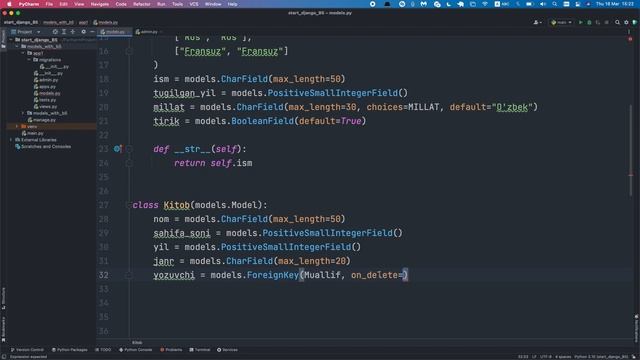Open the Version Control tool window
The width and height of the screenshot is (640, 360).
[x=27, y=350]
